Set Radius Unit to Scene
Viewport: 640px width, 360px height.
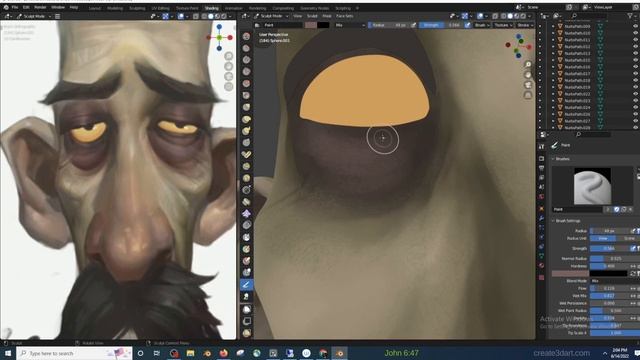[629, 238]
